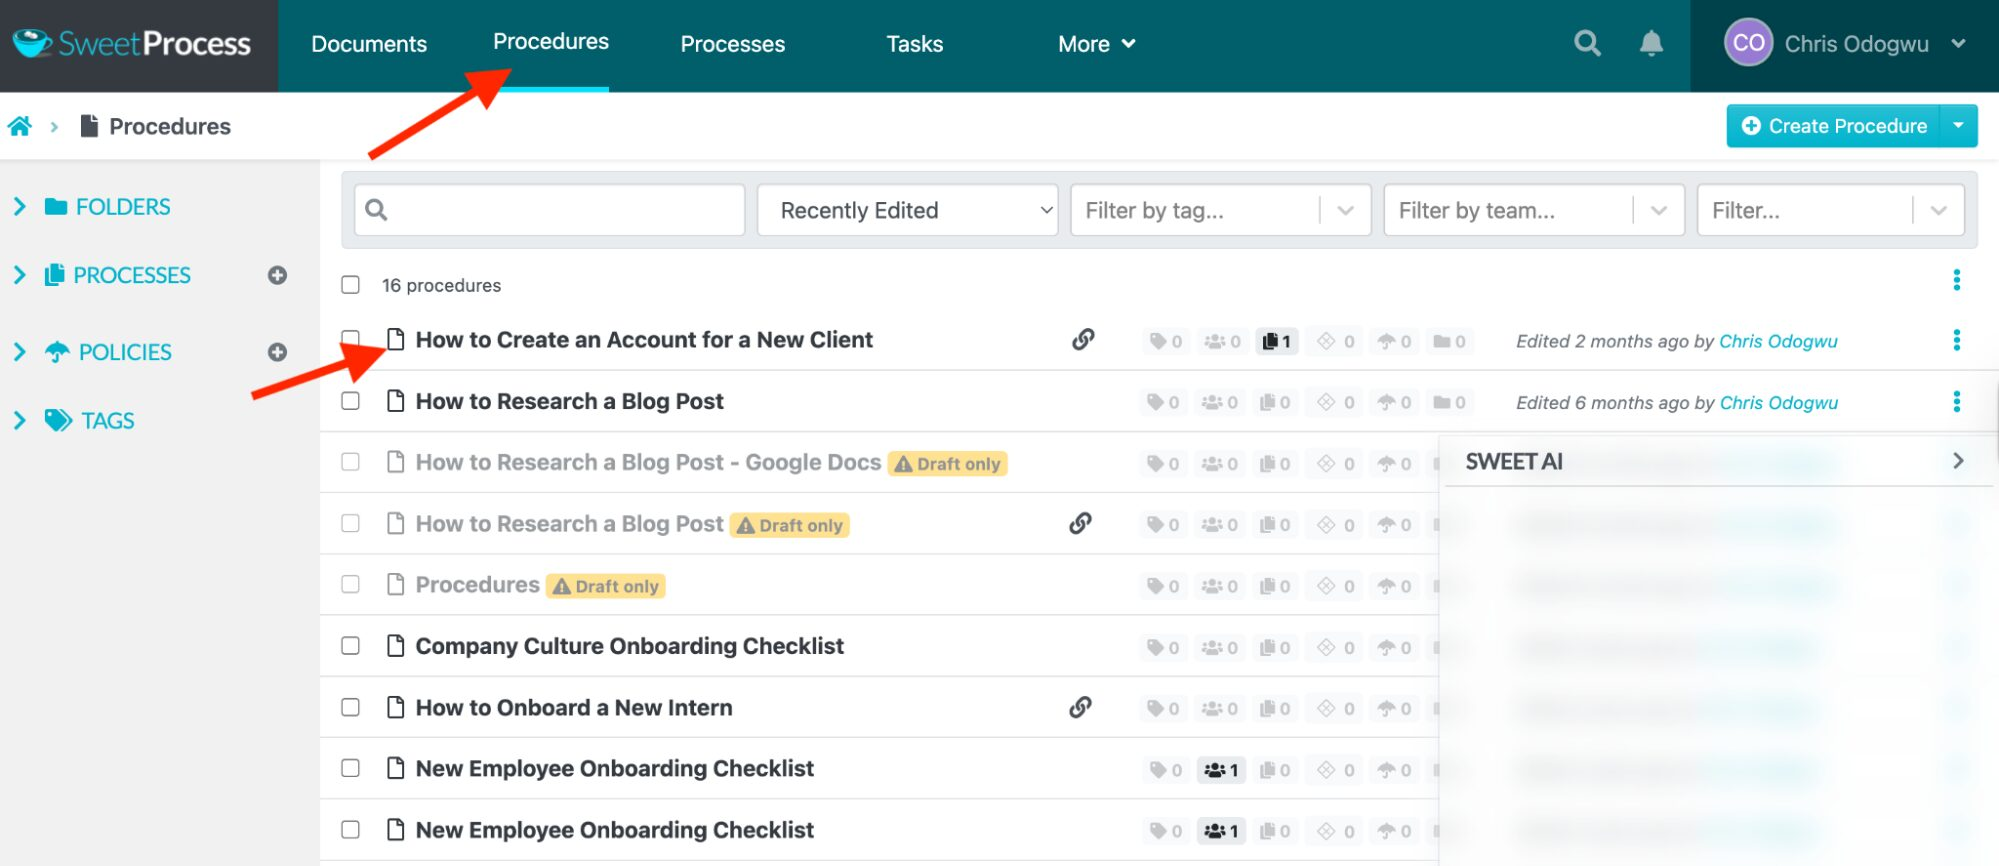Open kebab menu for How to Create an Account row
Image resolution: width=1999 pixels, height=866 pixels.
1957,340
